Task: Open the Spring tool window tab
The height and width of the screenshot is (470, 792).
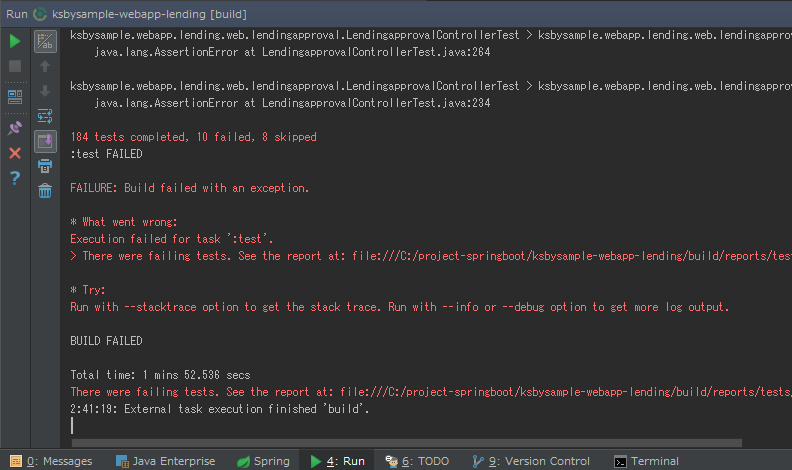Action: click(264, 461)
